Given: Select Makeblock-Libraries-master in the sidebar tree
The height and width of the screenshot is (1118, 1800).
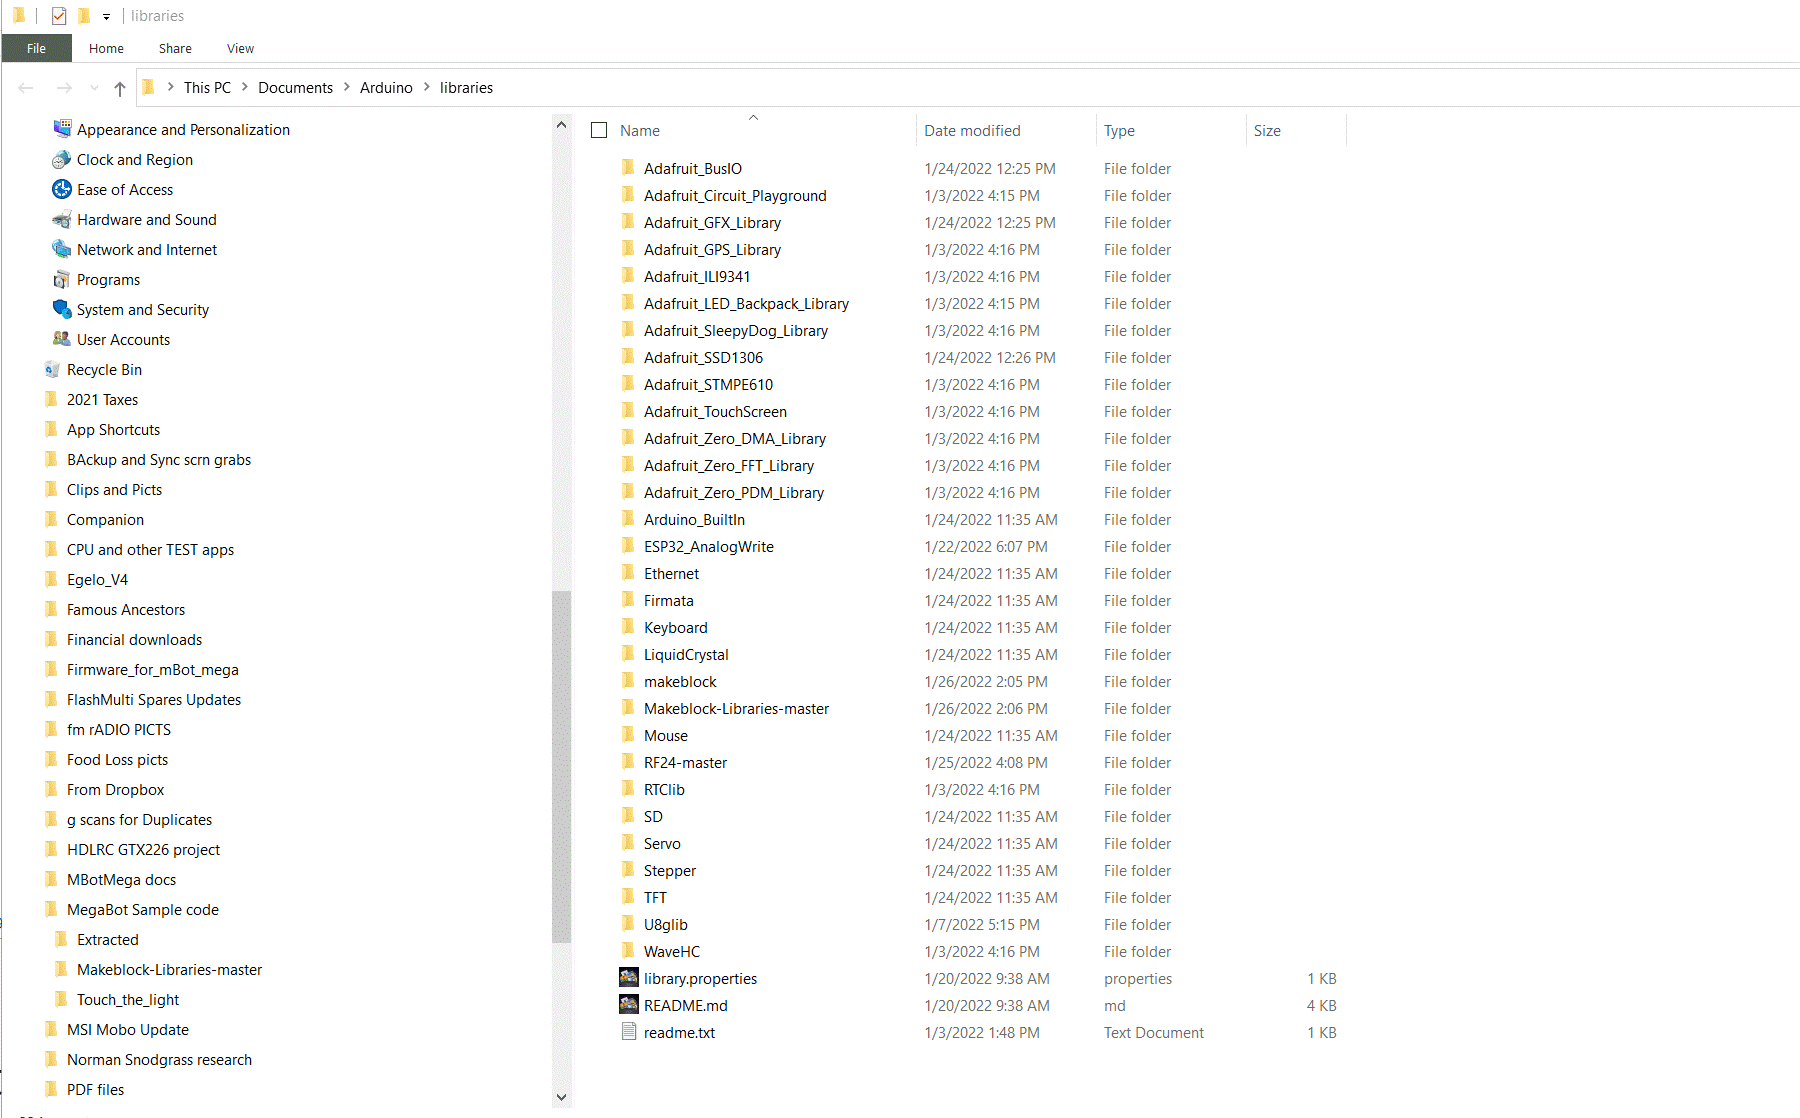Looking at the screenshot, I should point(169,970).
